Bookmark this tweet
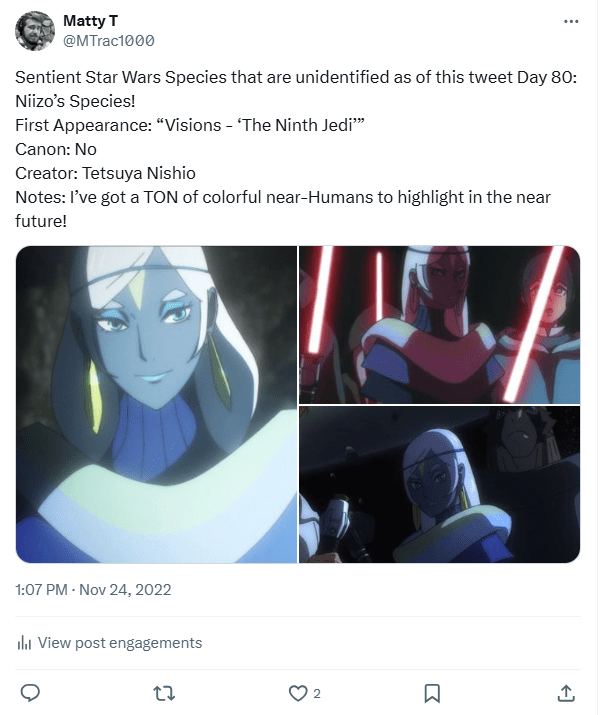The width and height of the screenshot is (600, 715). click(432, 694)
